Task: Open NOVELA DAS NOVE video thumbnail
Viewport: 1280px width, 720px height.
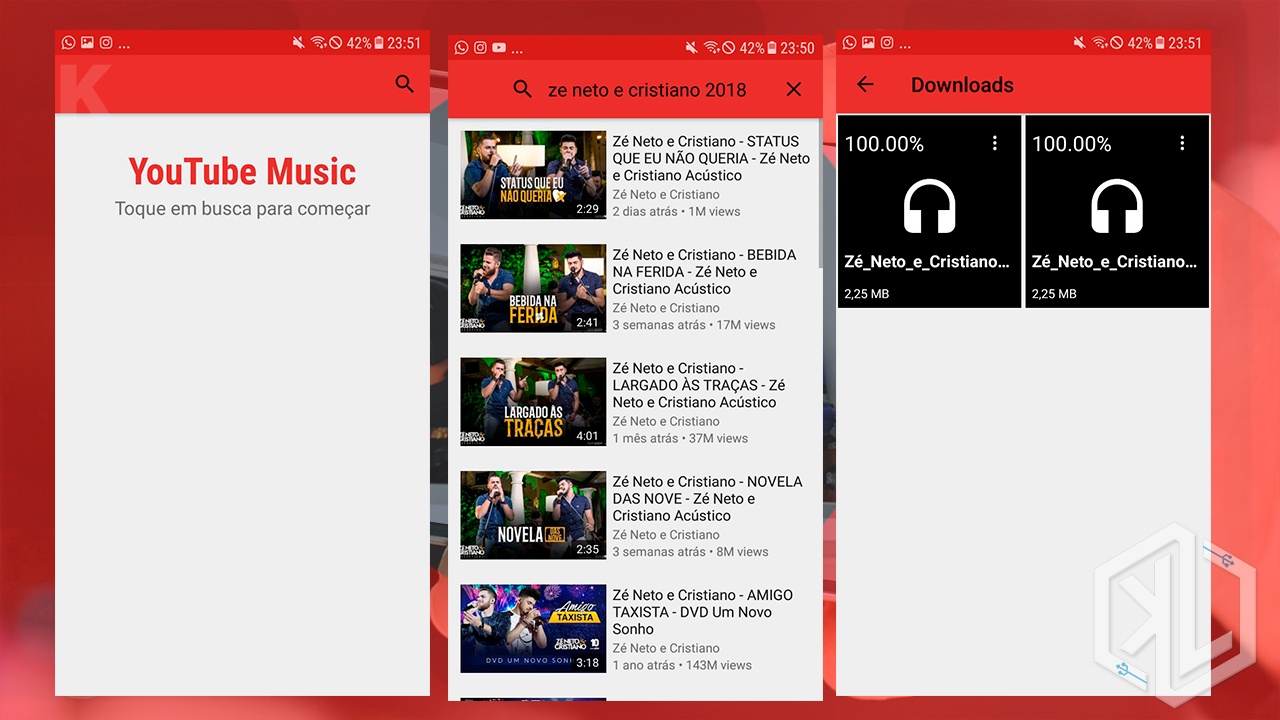Action: [533, 515]
